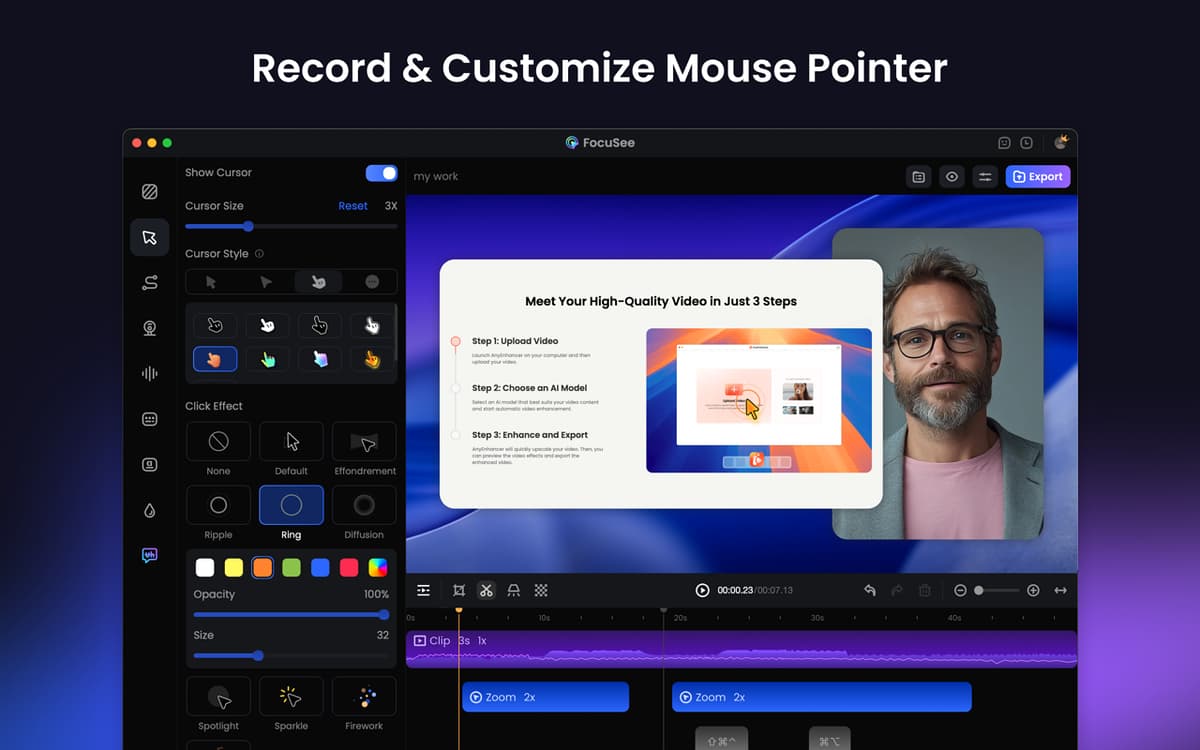Reset the cursor size
1200x750 pixels.
pos(352,206)
